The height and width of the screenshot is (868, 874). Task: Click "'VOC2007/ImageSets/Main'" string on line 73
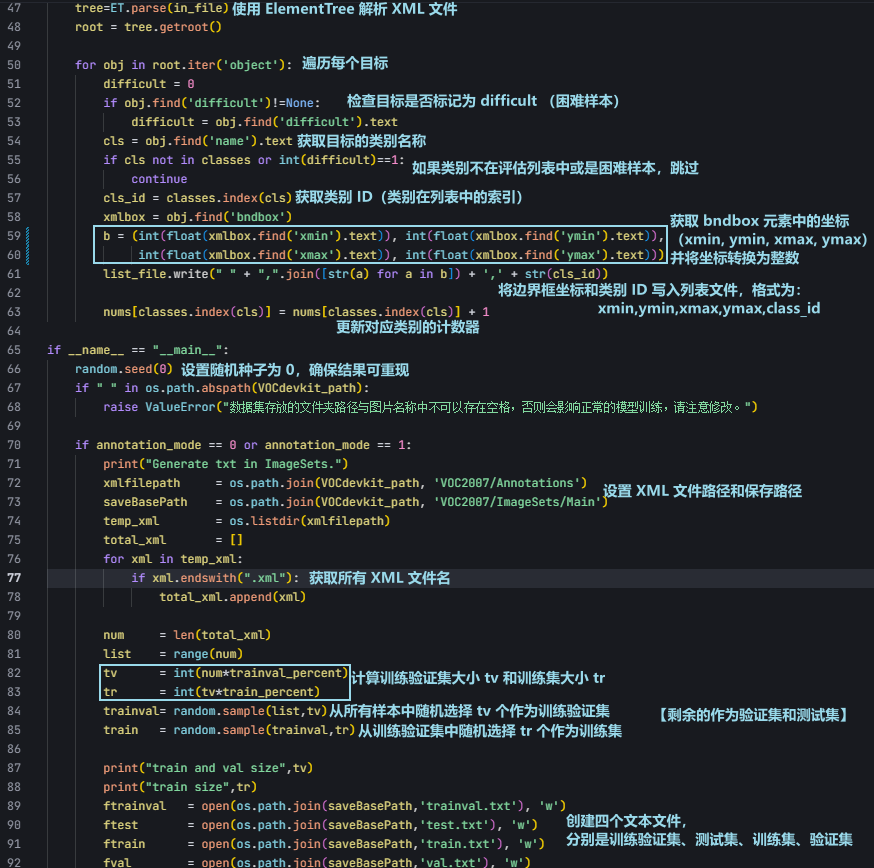coord(520,501)
